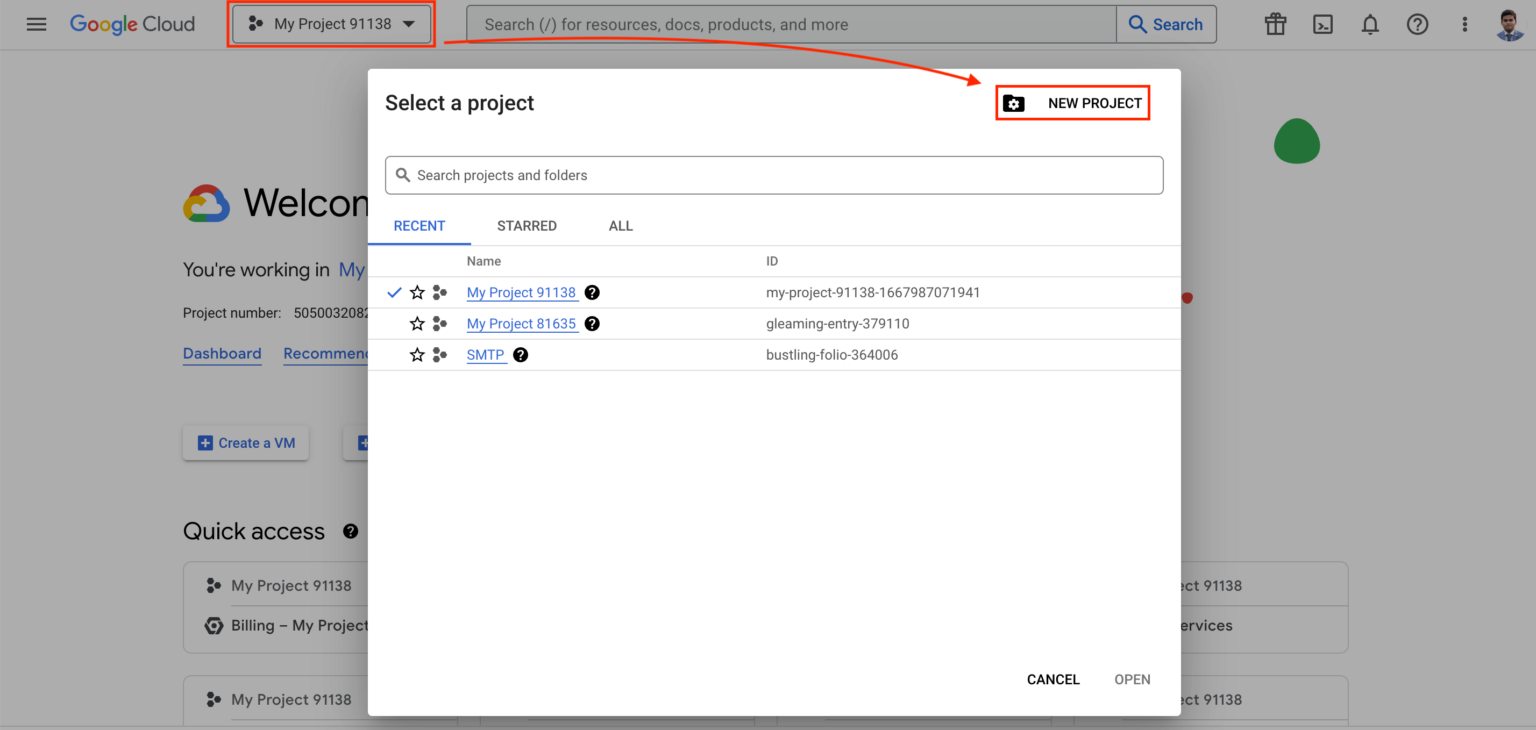
Task: Click the NEW PROJECT button
Action: tap(1072, 102)
